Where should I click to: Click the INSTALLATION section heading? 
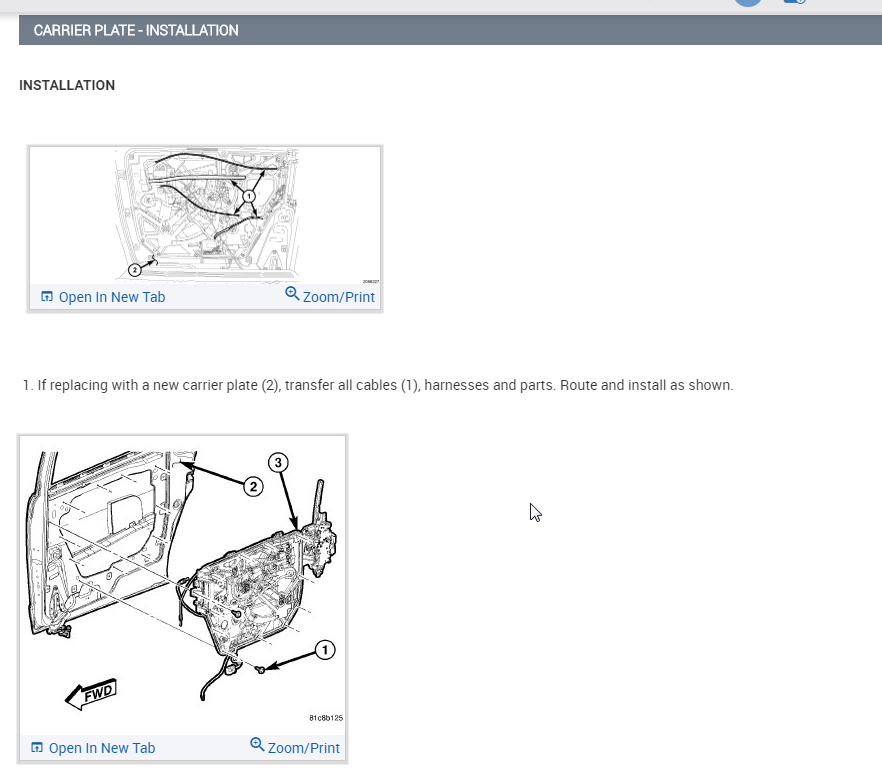(67, 86)
